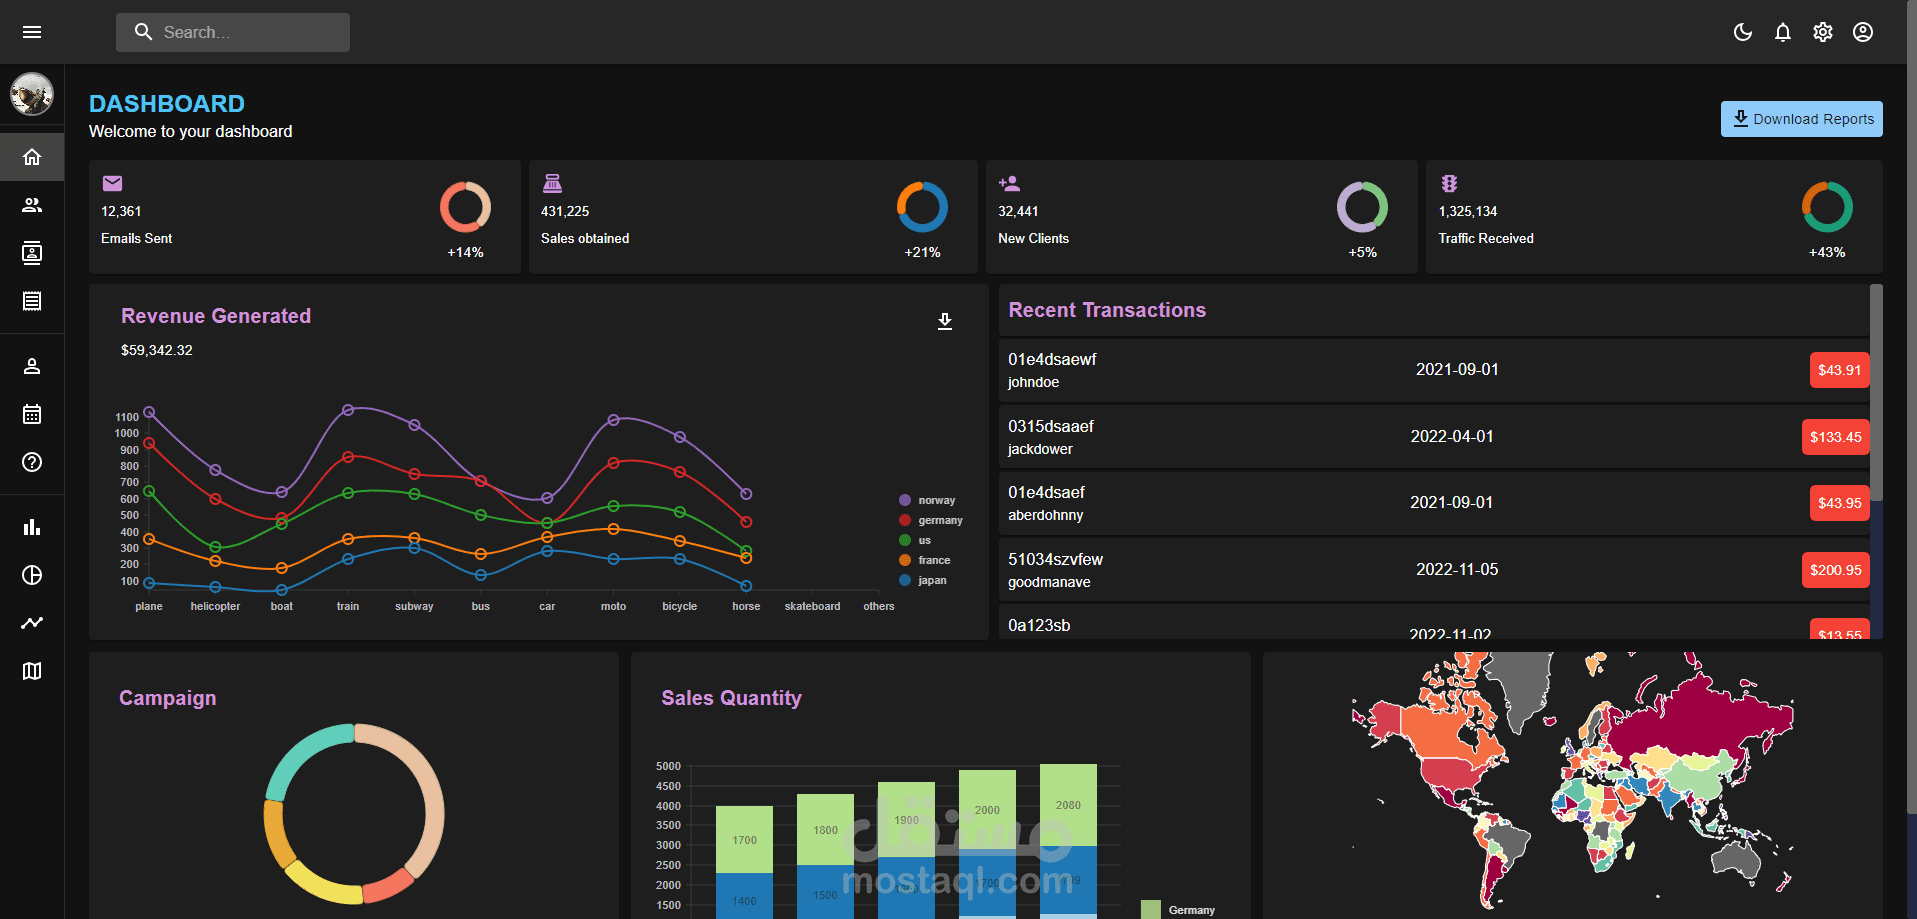Click the Emails Sent envelope icon
This screenshot has width=1917, height=919.
[x=112, y=183]
